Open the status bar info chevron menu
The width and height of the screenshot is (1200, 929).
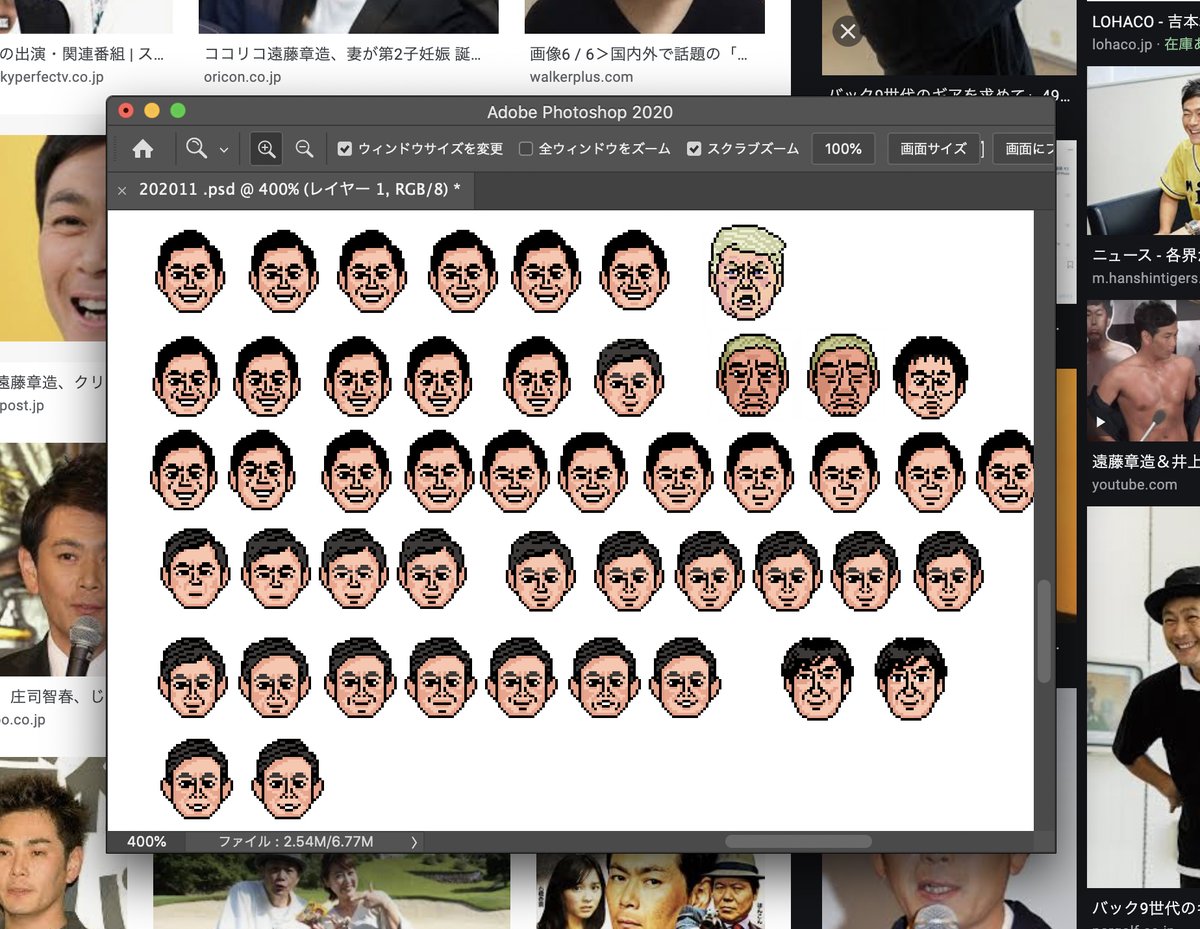[414, 842]
